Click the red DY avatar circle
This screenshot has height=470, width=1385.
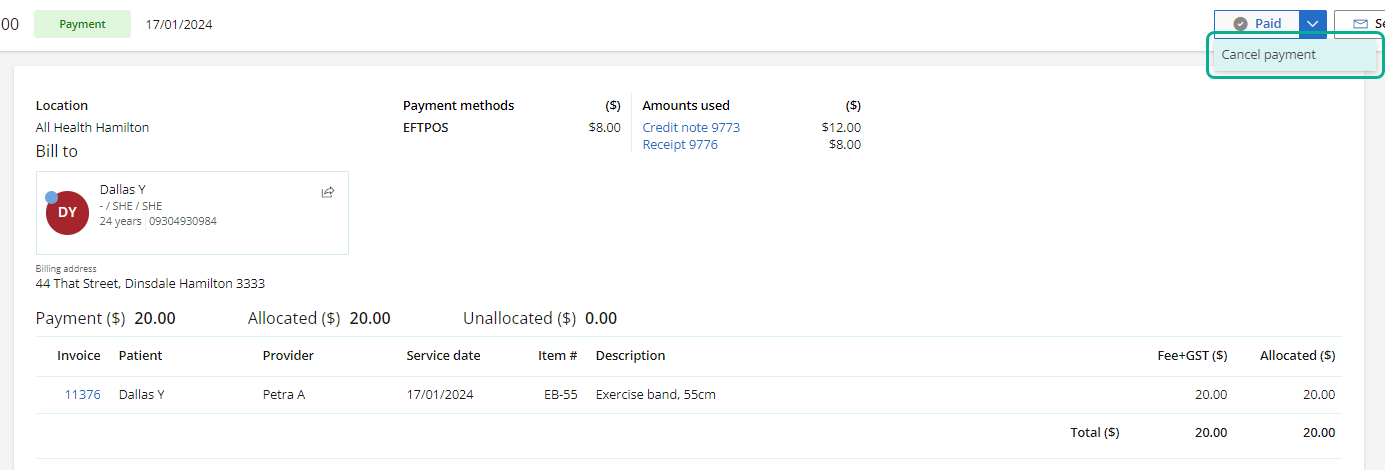coord(67,212)
